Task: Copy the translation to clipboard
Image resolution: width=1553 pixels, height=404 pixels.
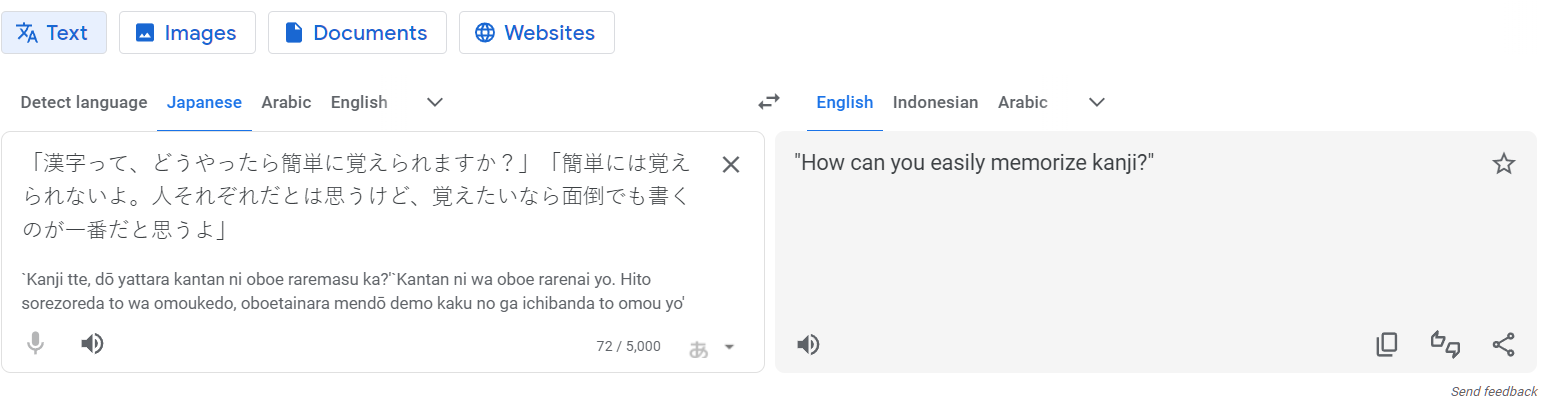Action: (x=1386, y=345)
